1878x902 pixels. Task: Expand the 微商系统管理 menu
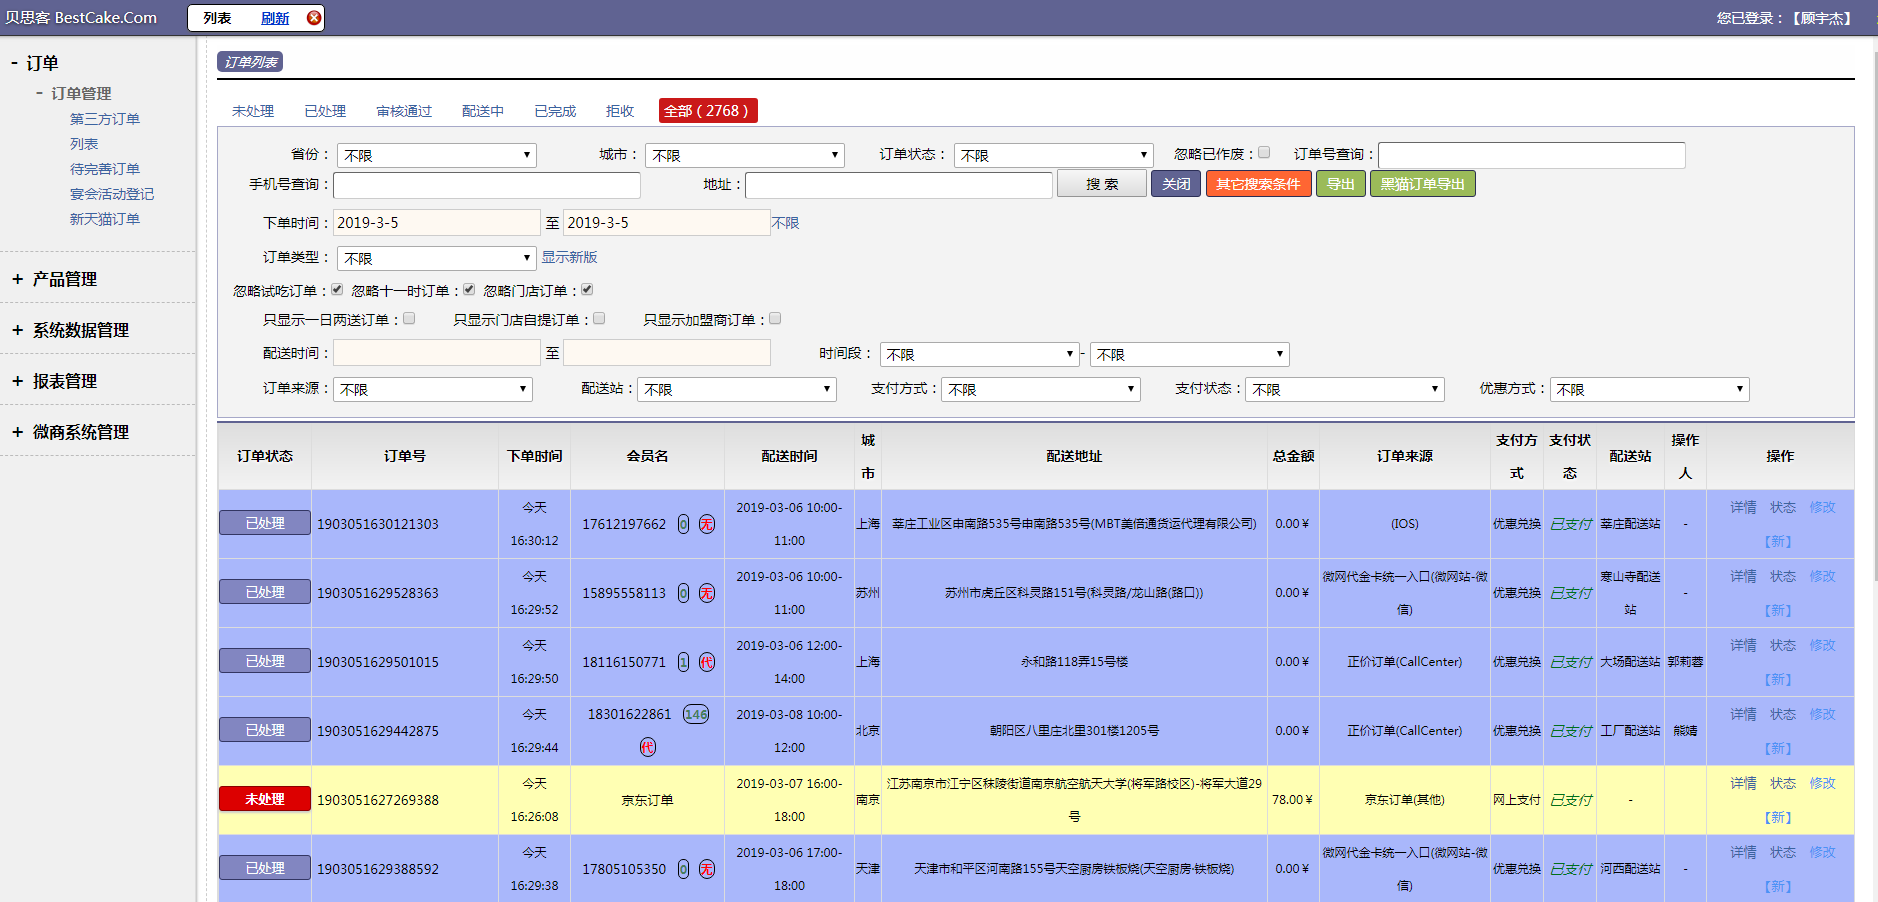18,432
